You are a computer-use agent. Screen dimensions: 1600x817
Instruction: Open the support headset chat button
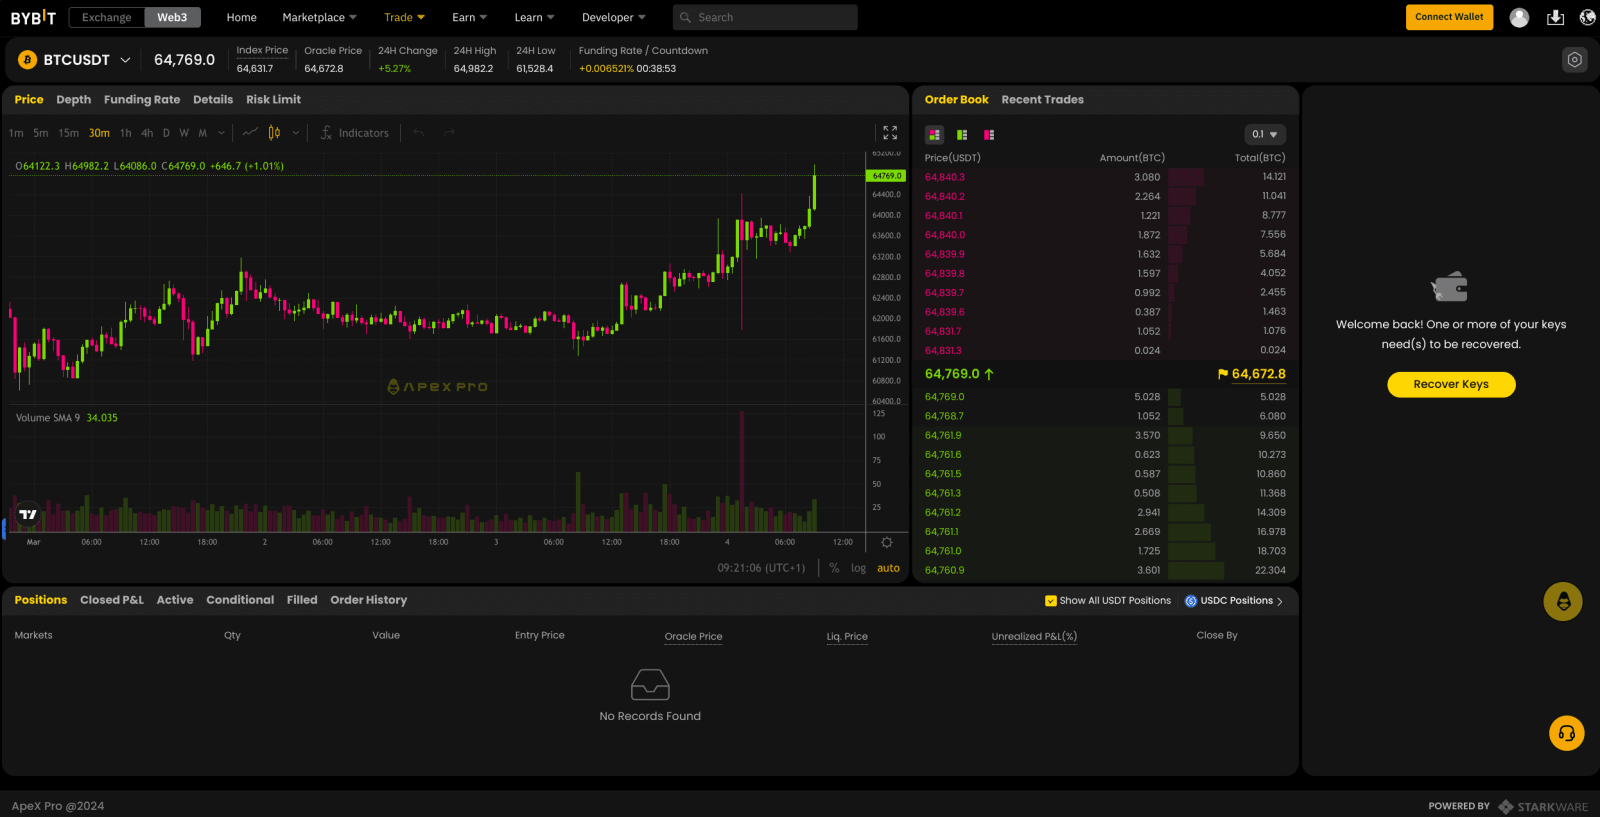pyautogui.click(x=1567, y=733)
